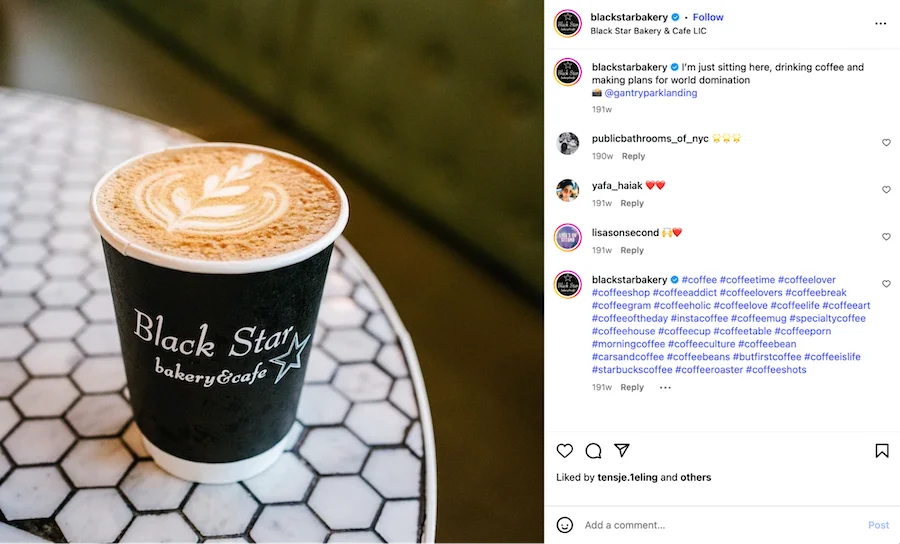This screenshot has width=900, height=544.
Task: Reply to the yafa_haiak comment
Action: (632, 203)
